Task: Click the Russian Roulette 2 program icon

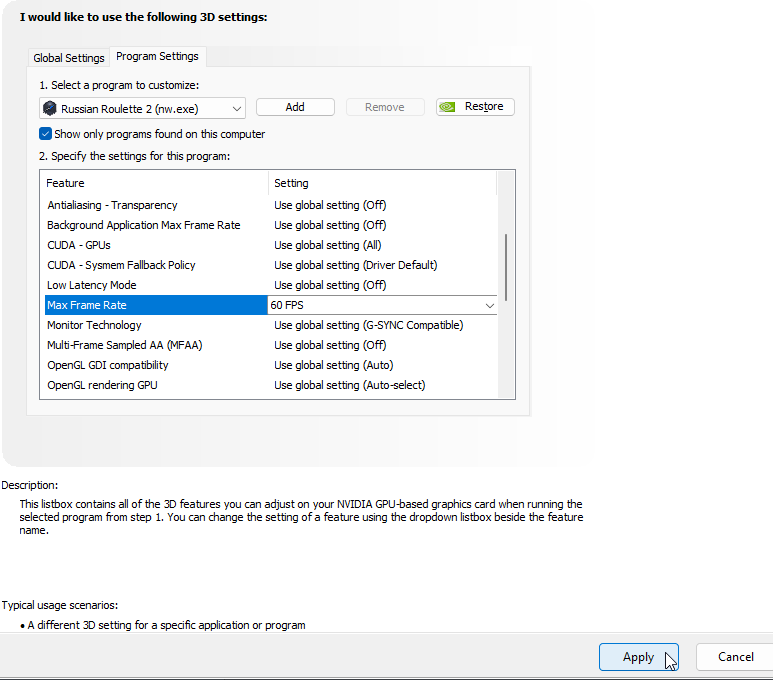Action: 50,108
